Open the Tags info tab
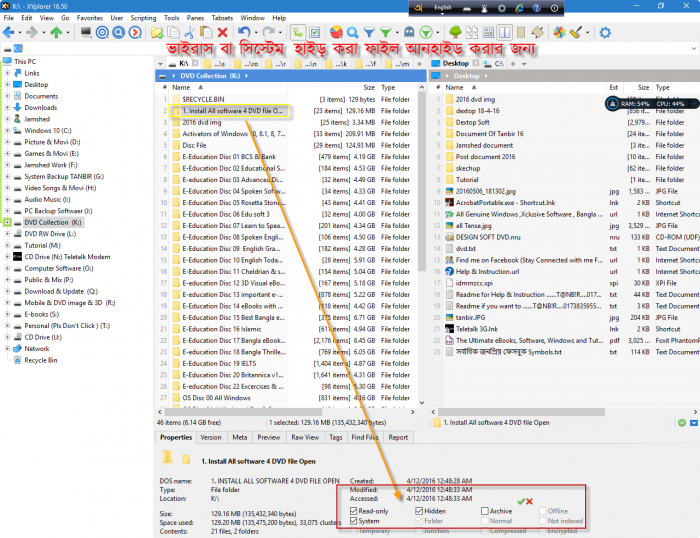The width and height of the screenshot is (700, 538). coord(336,437)
